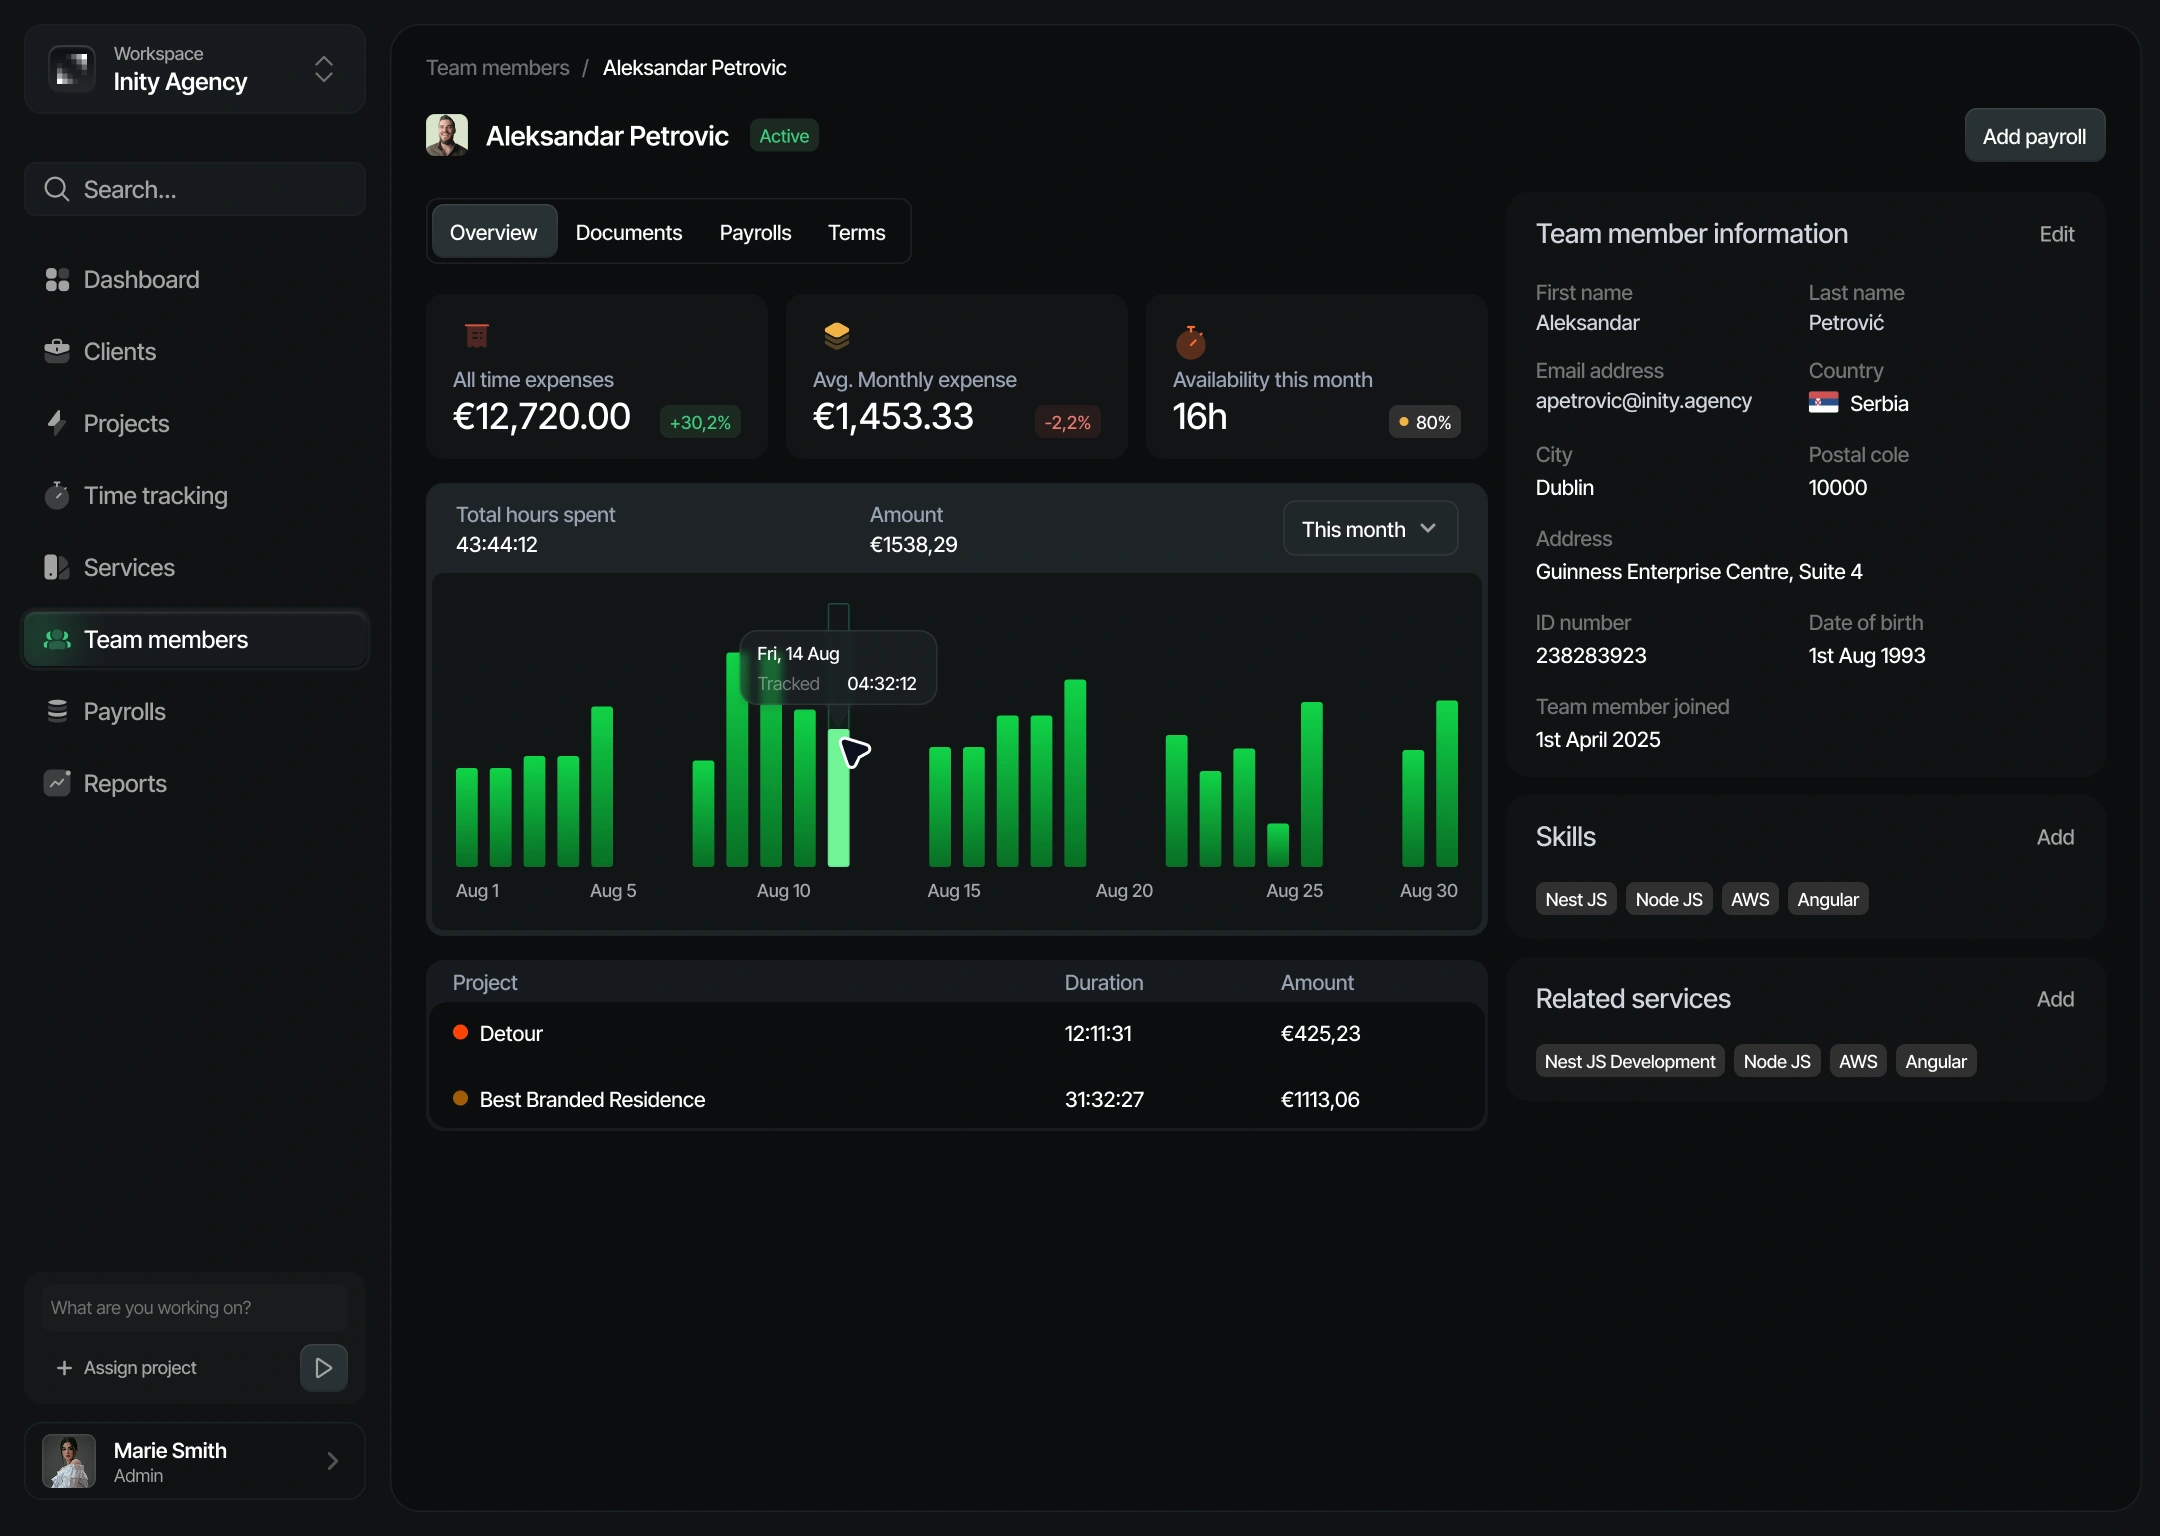This screenshot has width=2160, height=1536.
Task: Click the orange Detour project color dot
Action: point(461,1032)
